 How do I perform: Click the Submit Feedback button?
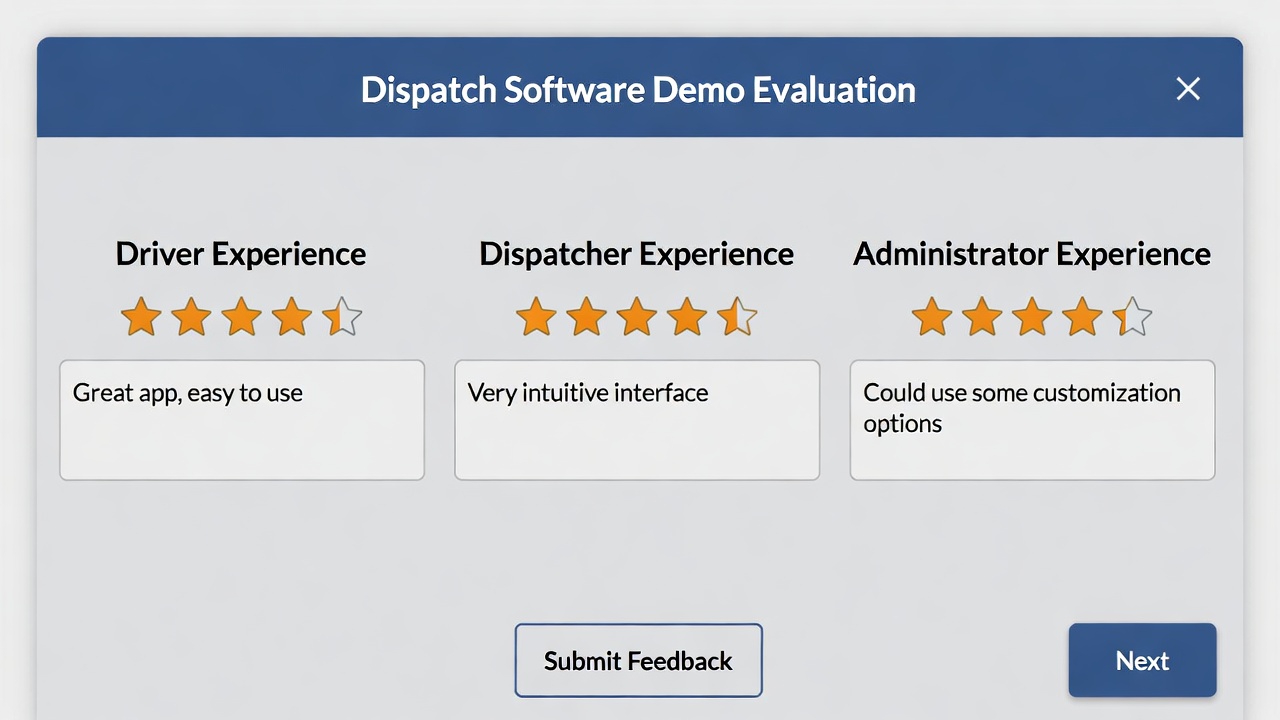click(638, 660)
